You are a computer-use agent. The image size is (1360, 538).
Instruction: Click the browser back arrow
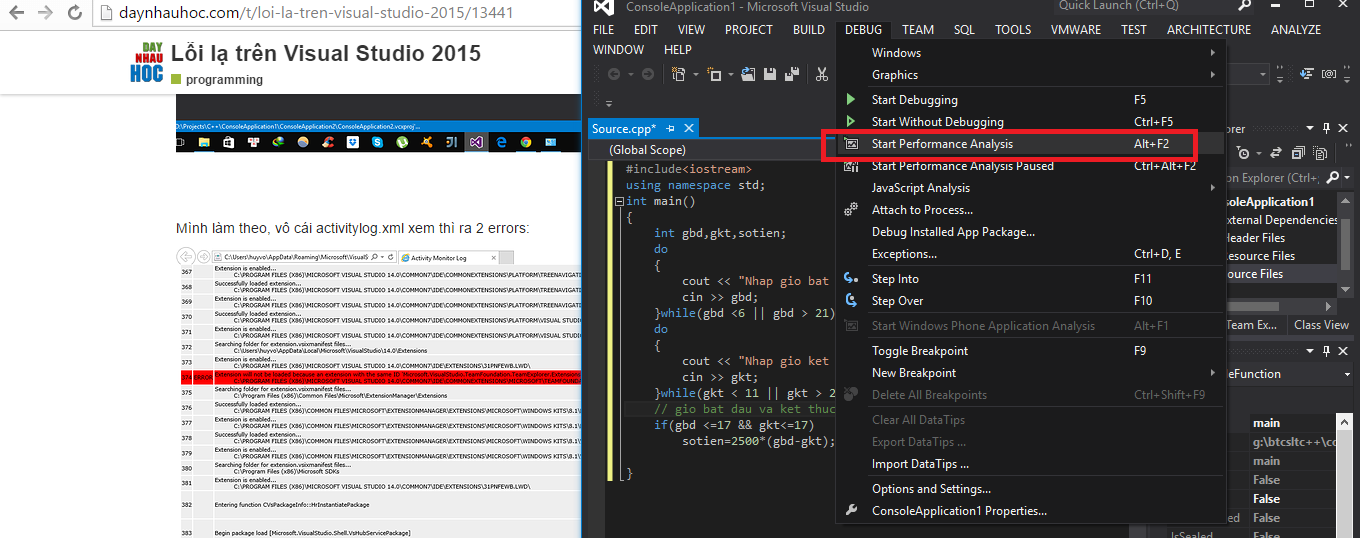pyautogui.click(x=17, y=14)
